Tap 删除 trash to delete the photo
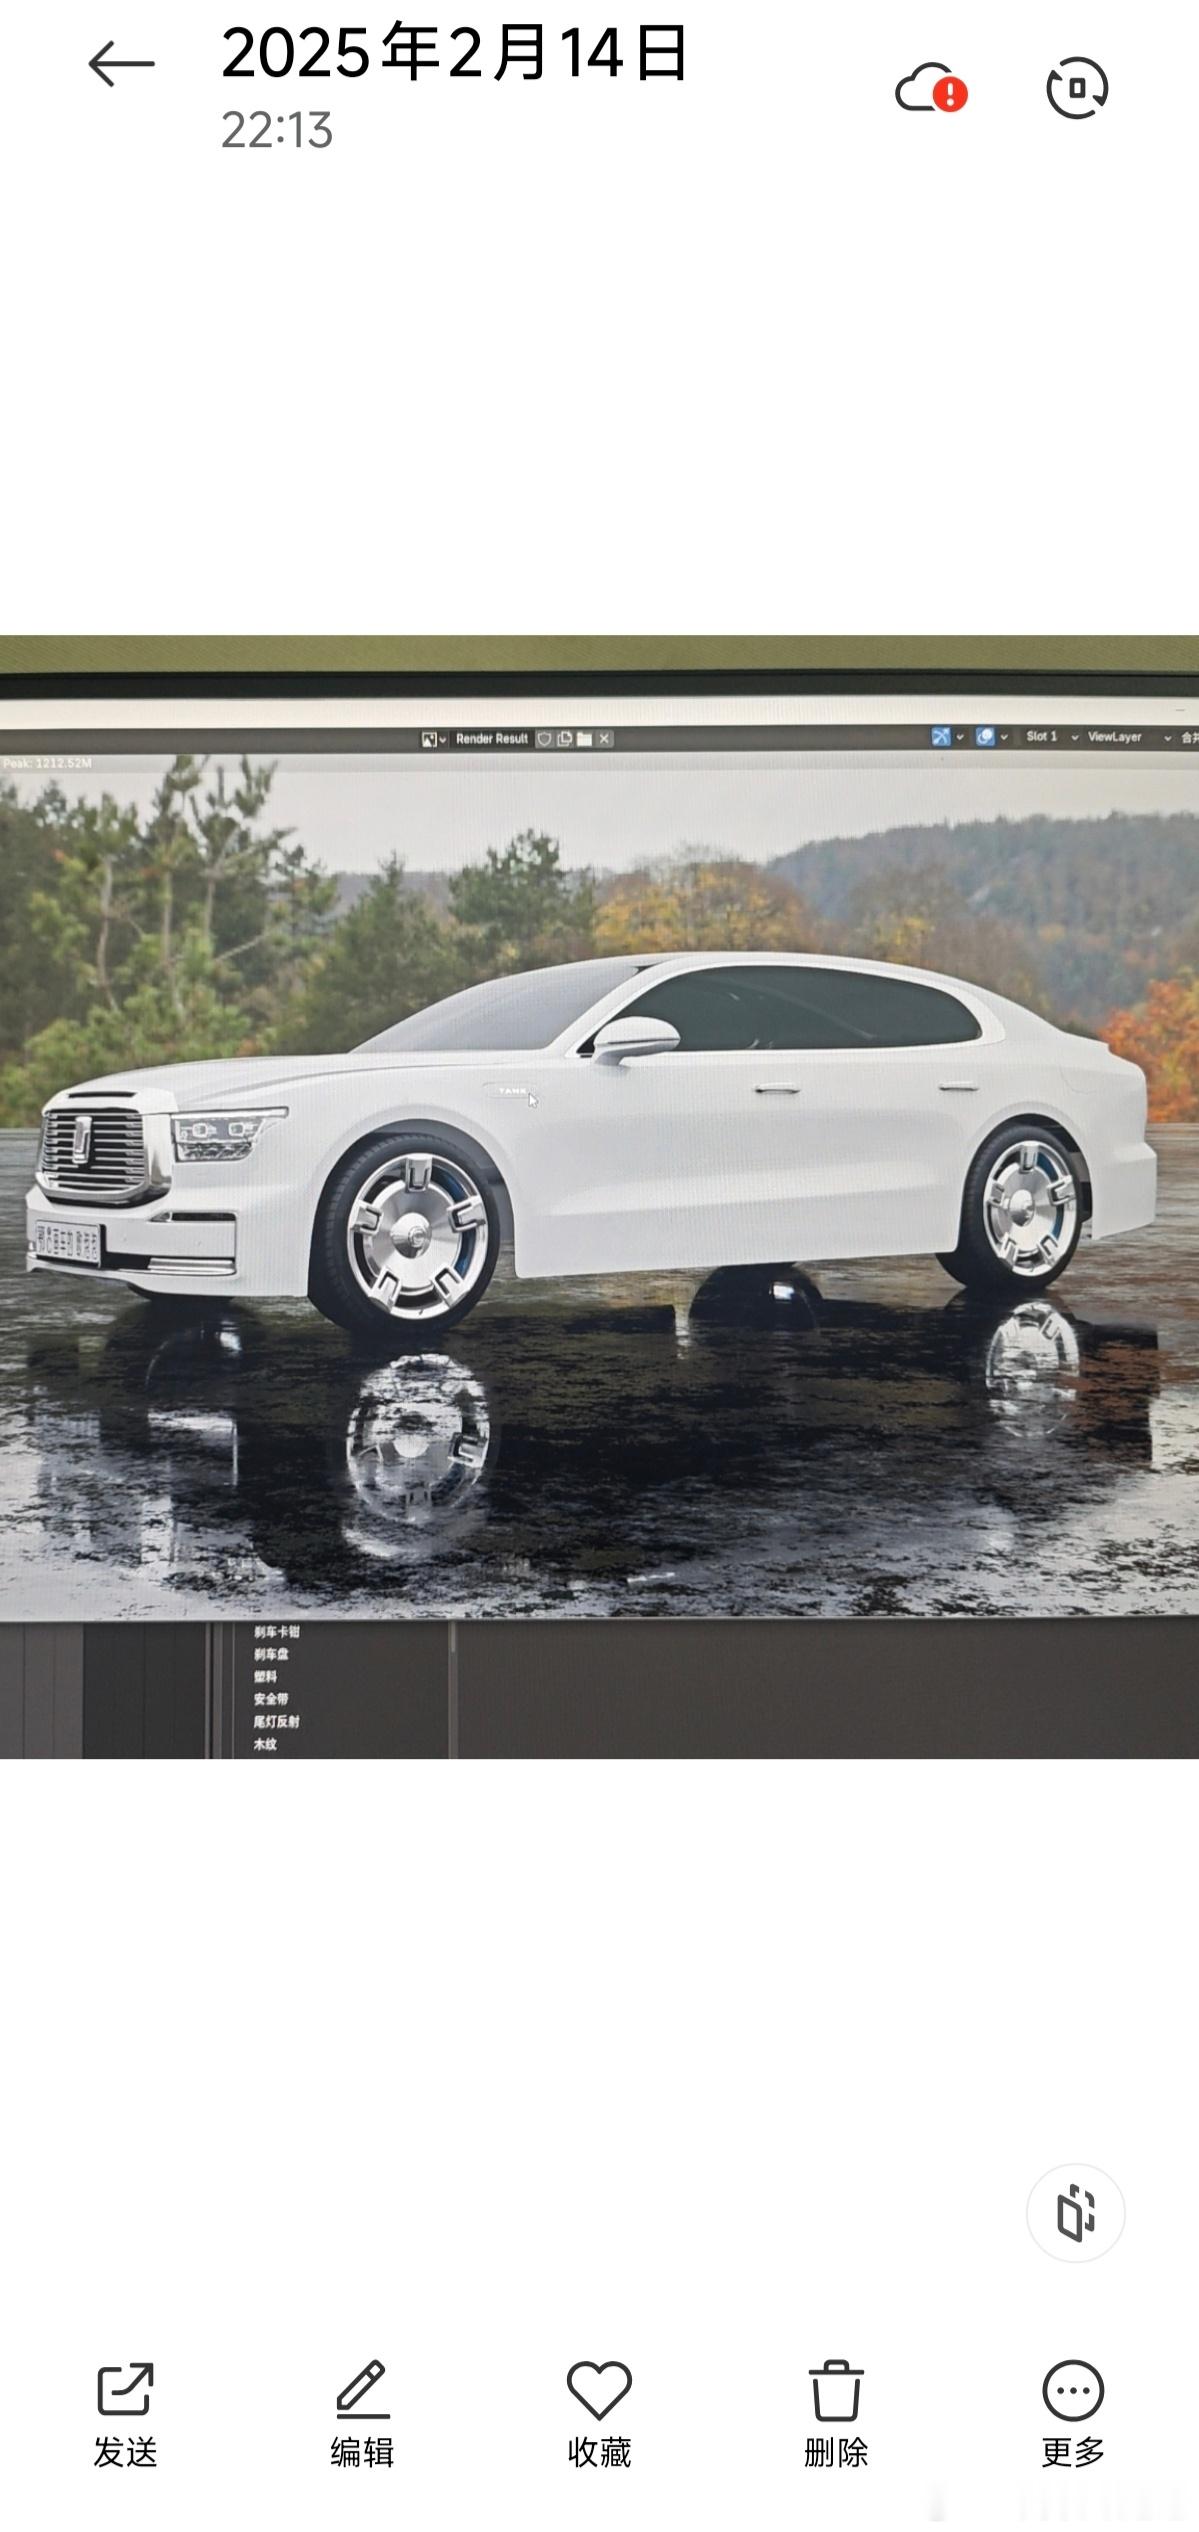The image size is (1199, 2532). click(x=836, y=2414)
